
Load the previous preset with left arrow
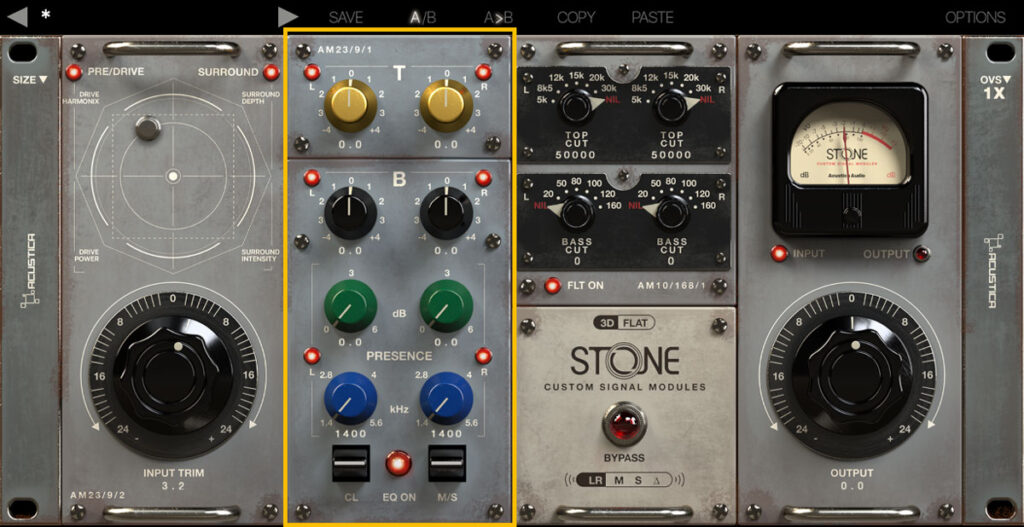point(18,16)
